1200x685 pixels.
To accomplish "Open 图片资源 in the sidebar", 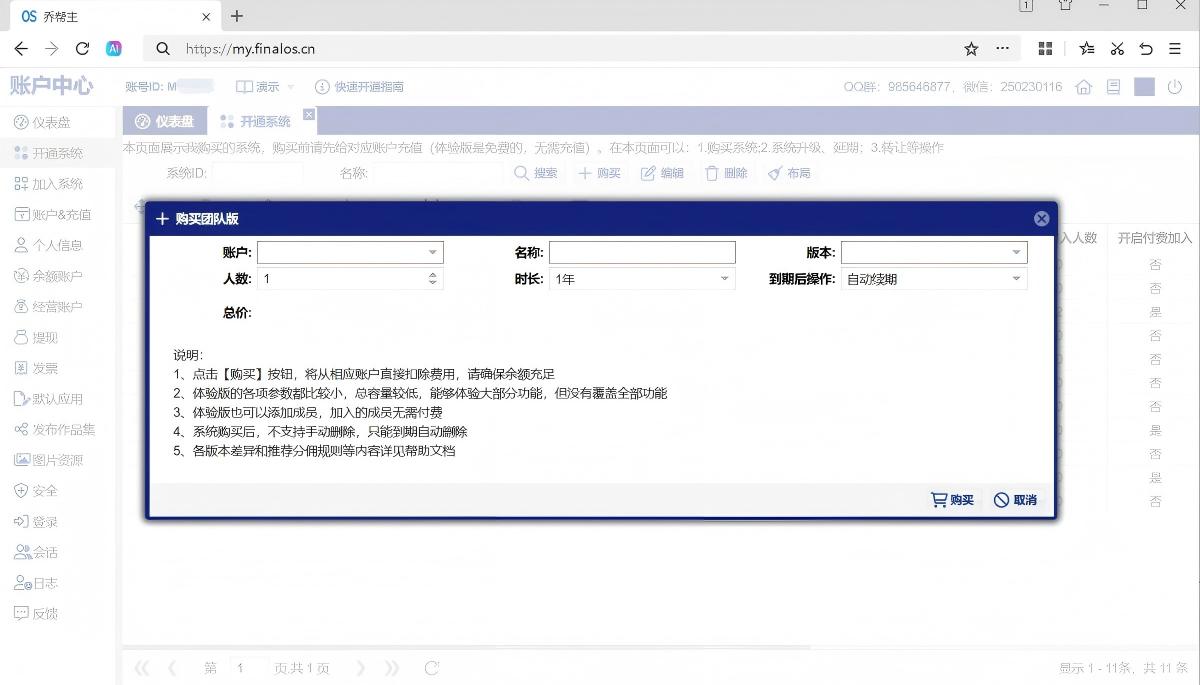I will pos(56,460).
